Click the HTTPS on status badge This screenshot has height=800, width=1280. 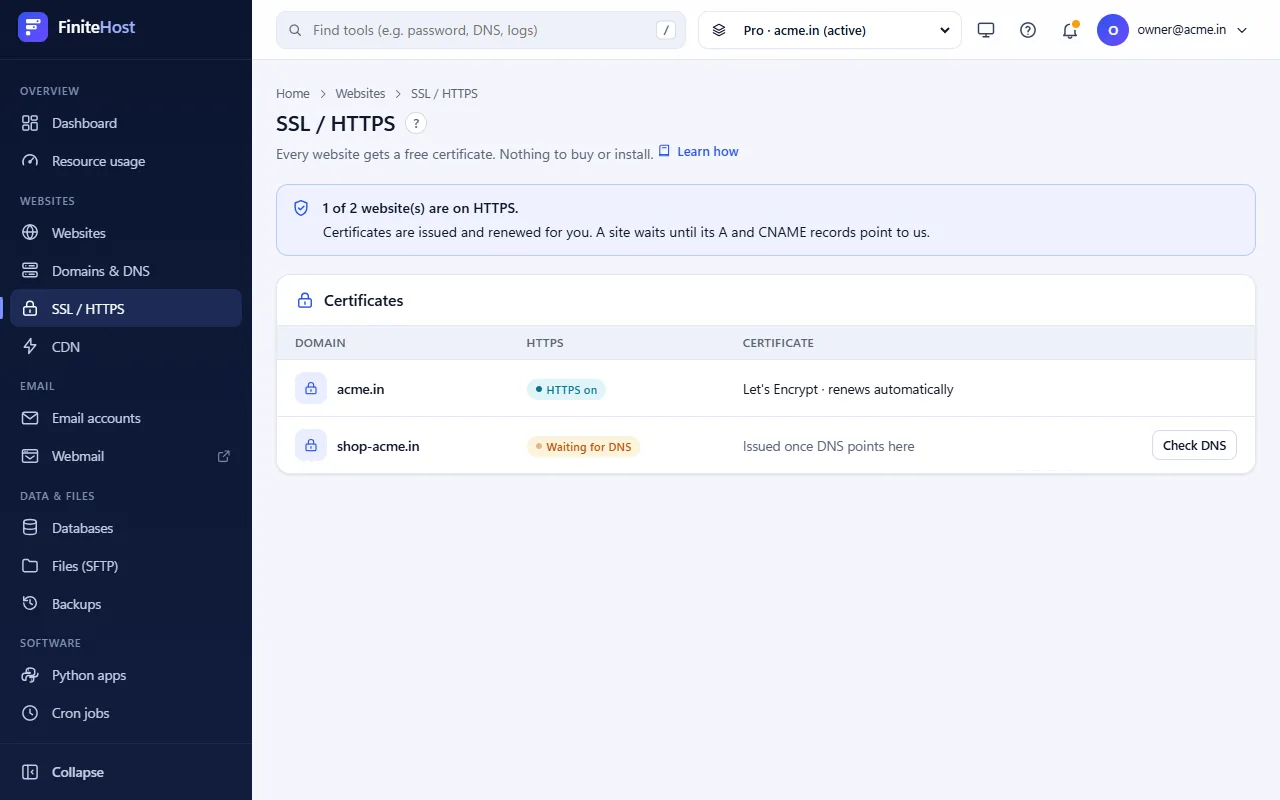pos(566,389)
